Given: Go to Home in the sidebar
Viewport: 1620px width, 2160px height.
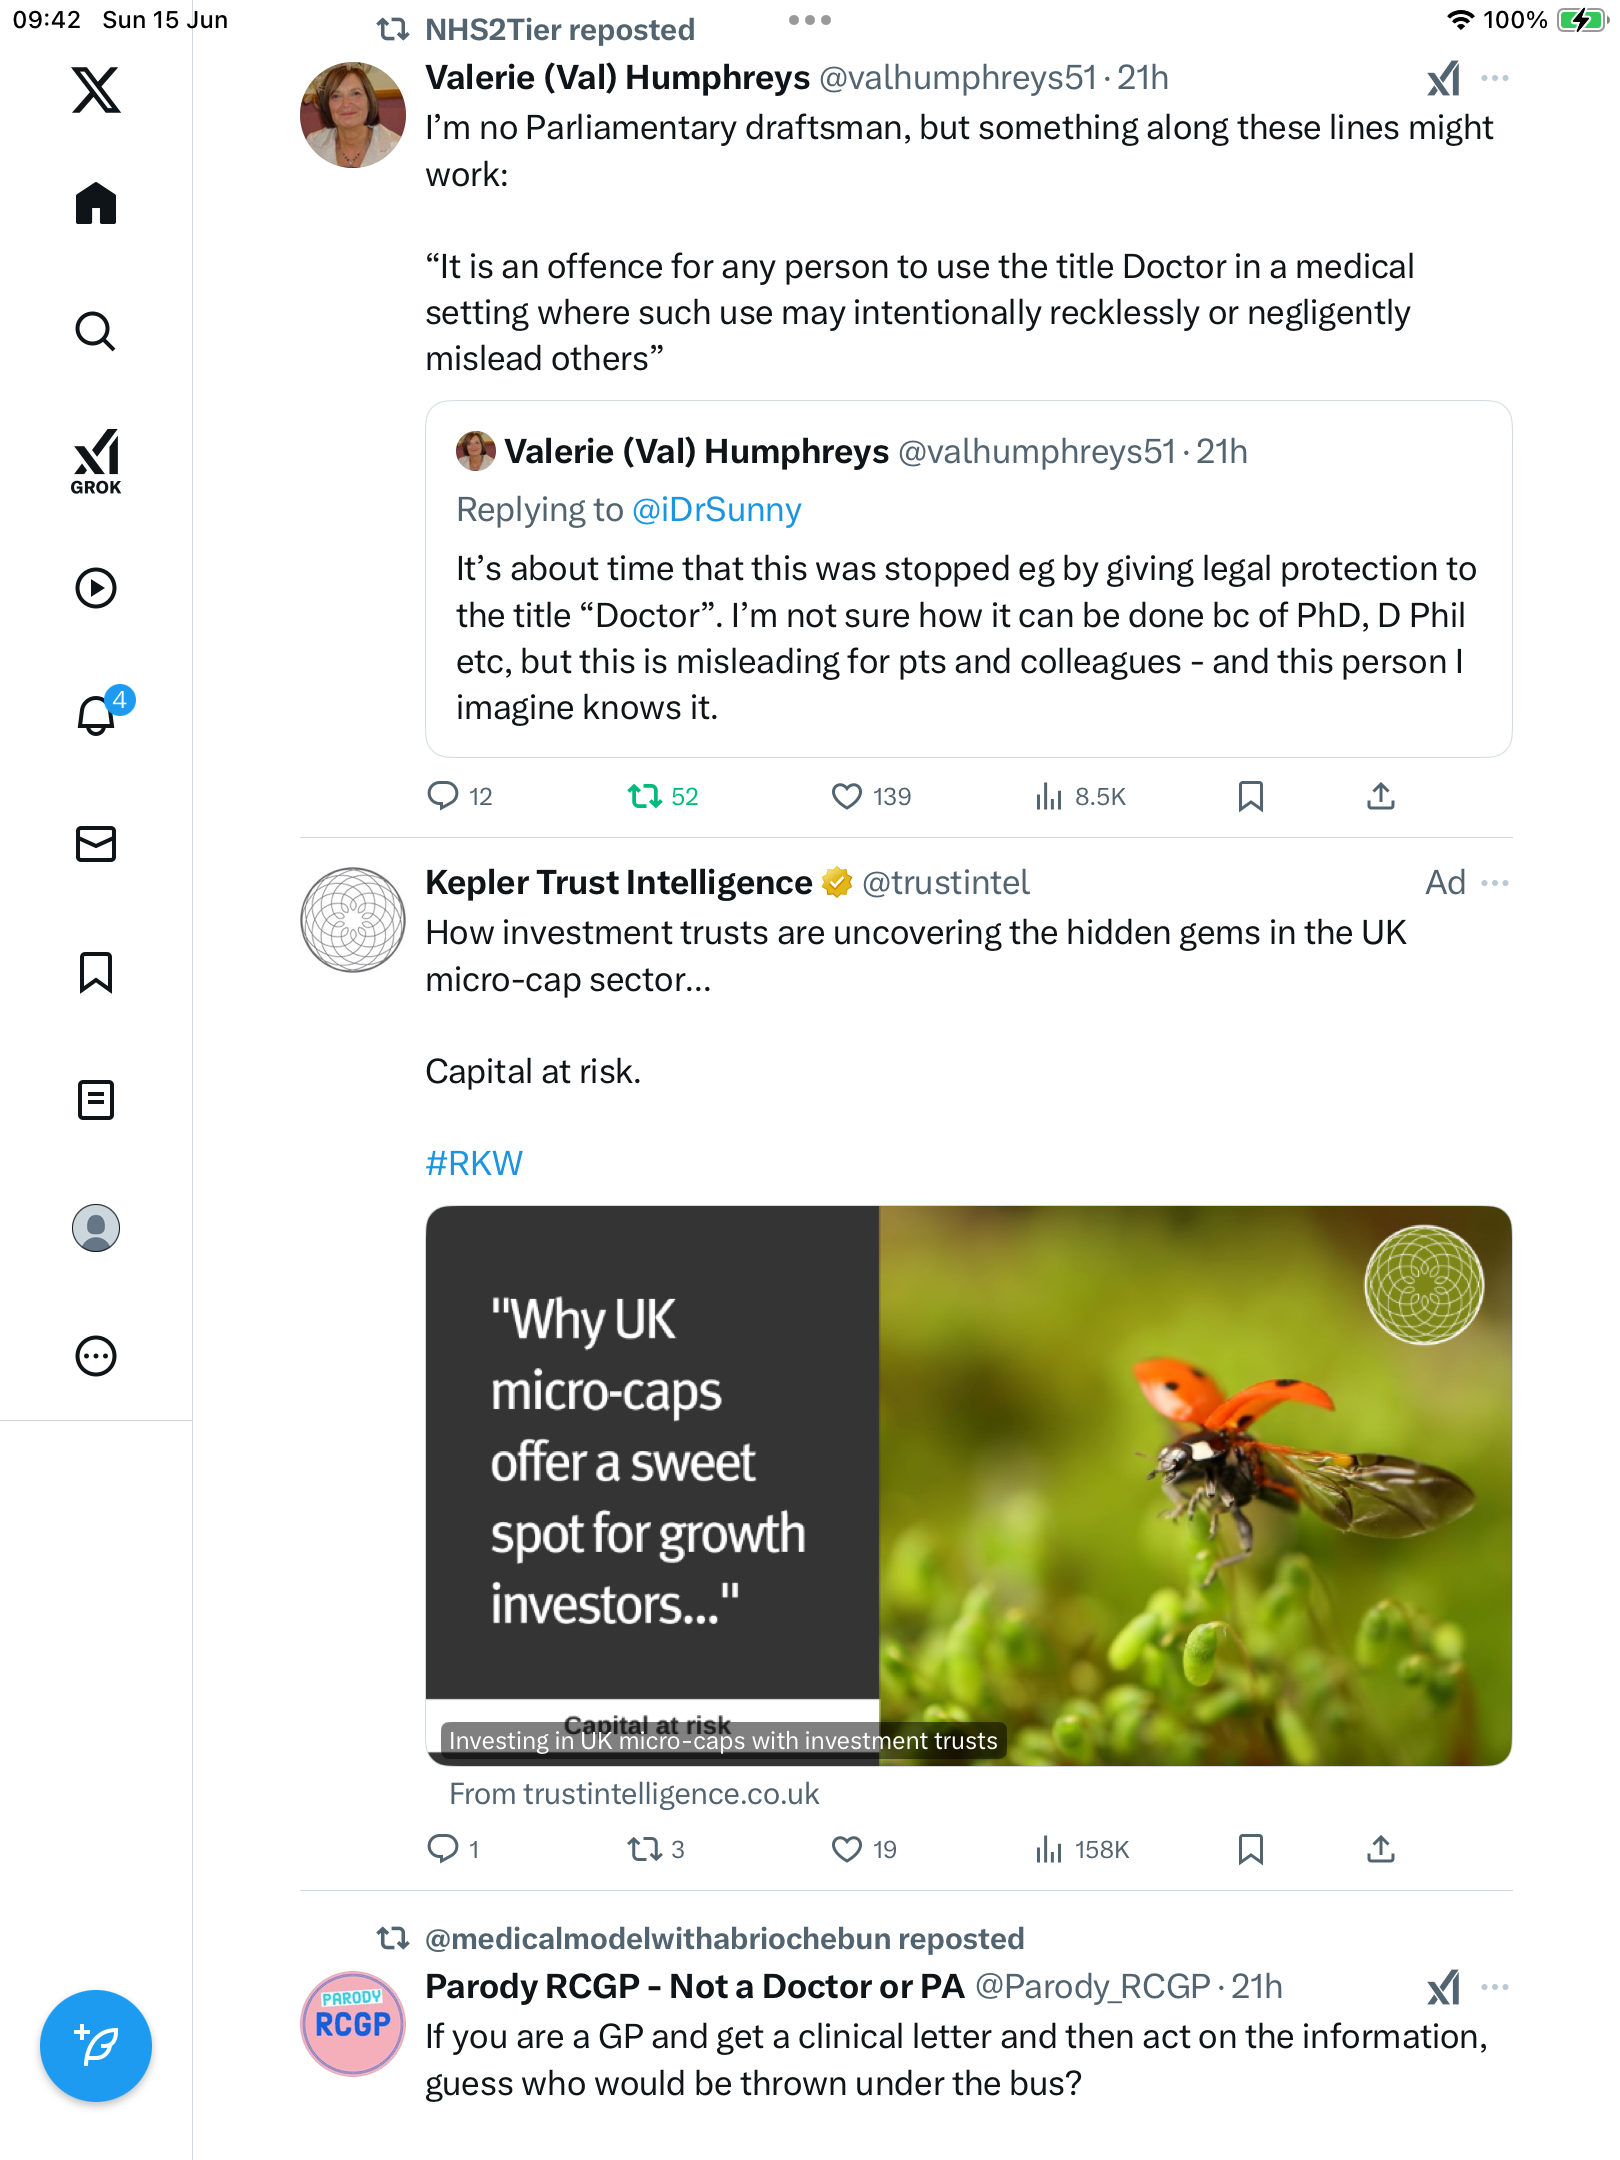Looking at the screenshot, I should pyautogui.click(x=96, y=204).
